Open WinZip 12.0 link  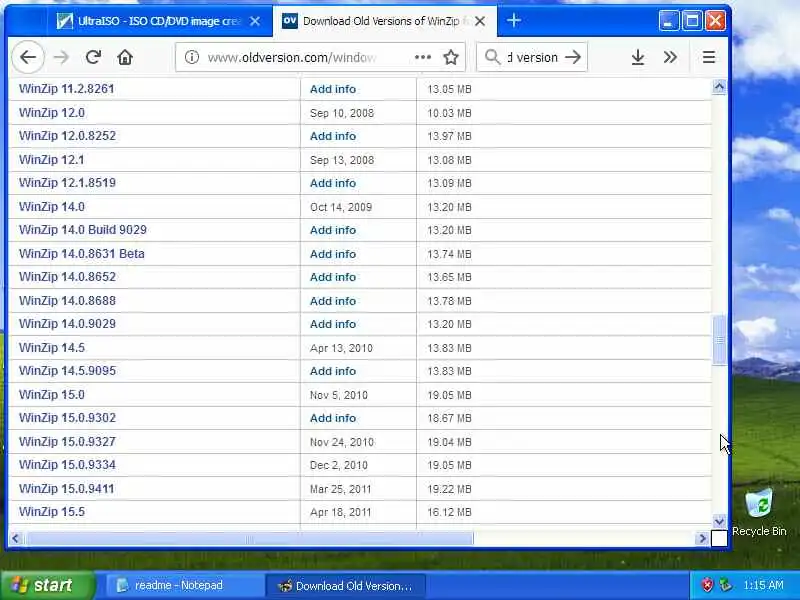[x=52, y=113]
